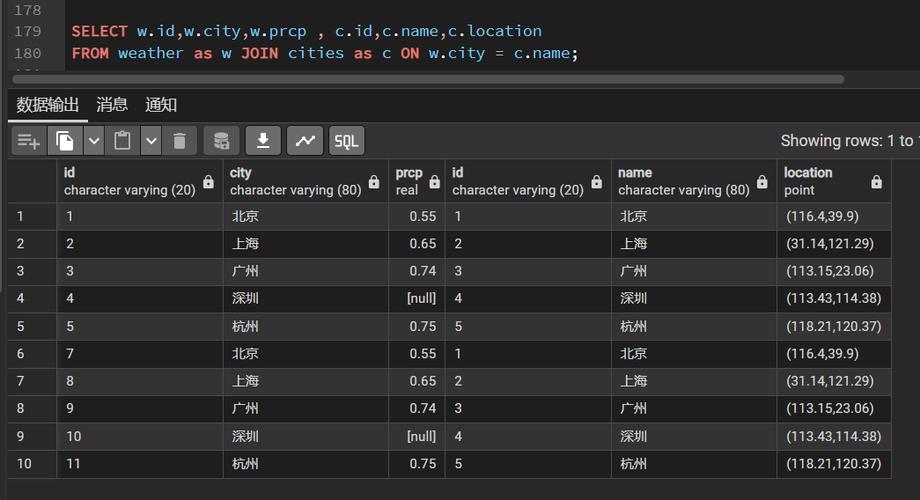
Task: Click the location point column header
Action: [x=834, y=181]
